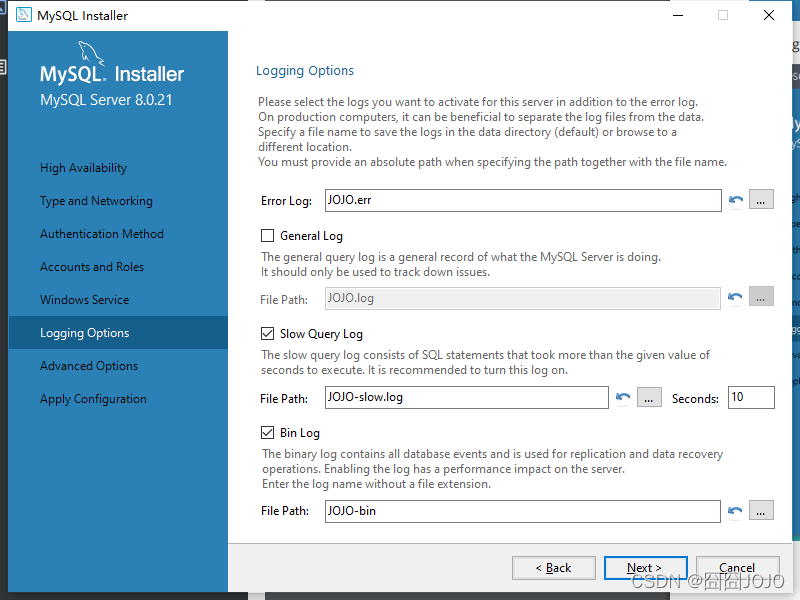The width and height of the screenshot is (800, 600).
Task: Enable the General Log checkbox
Action: (x=267, y=235)
